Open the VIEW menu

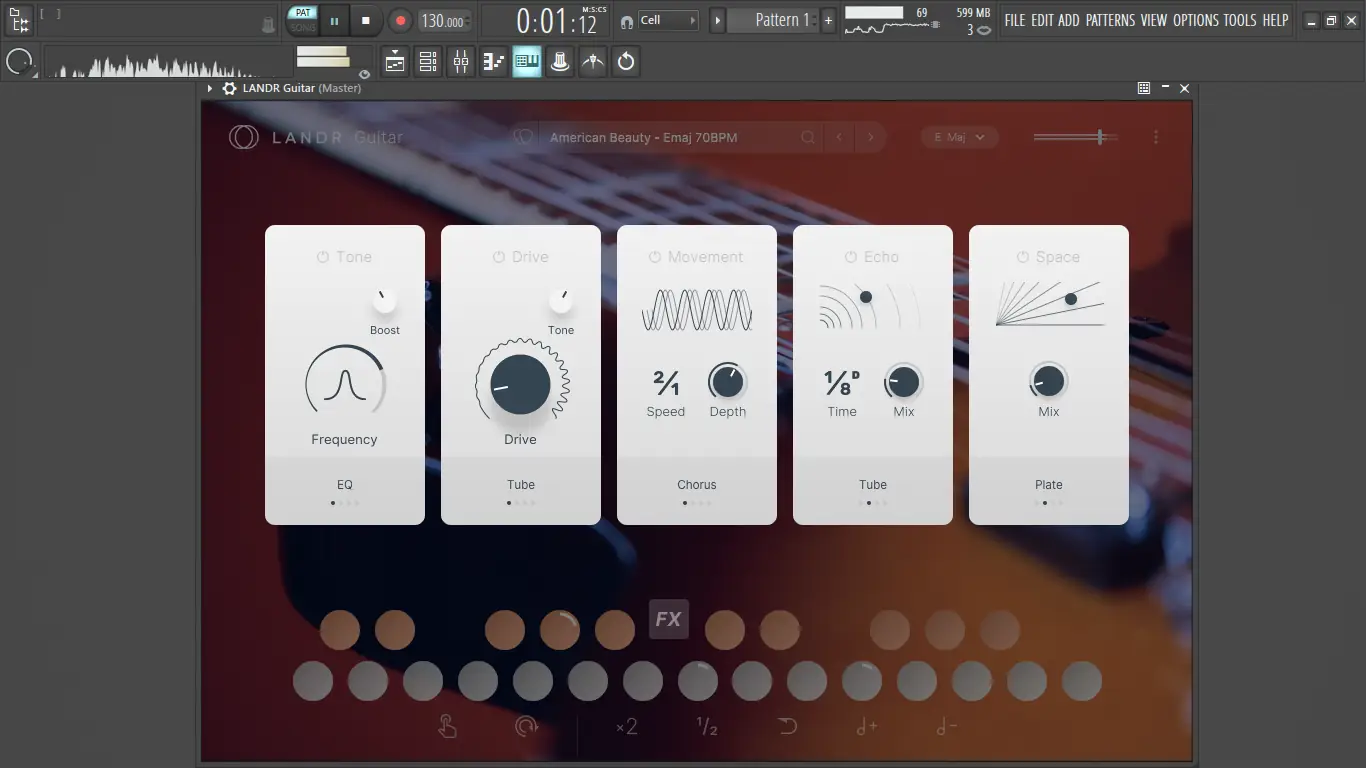click(x=1154, y=20)
